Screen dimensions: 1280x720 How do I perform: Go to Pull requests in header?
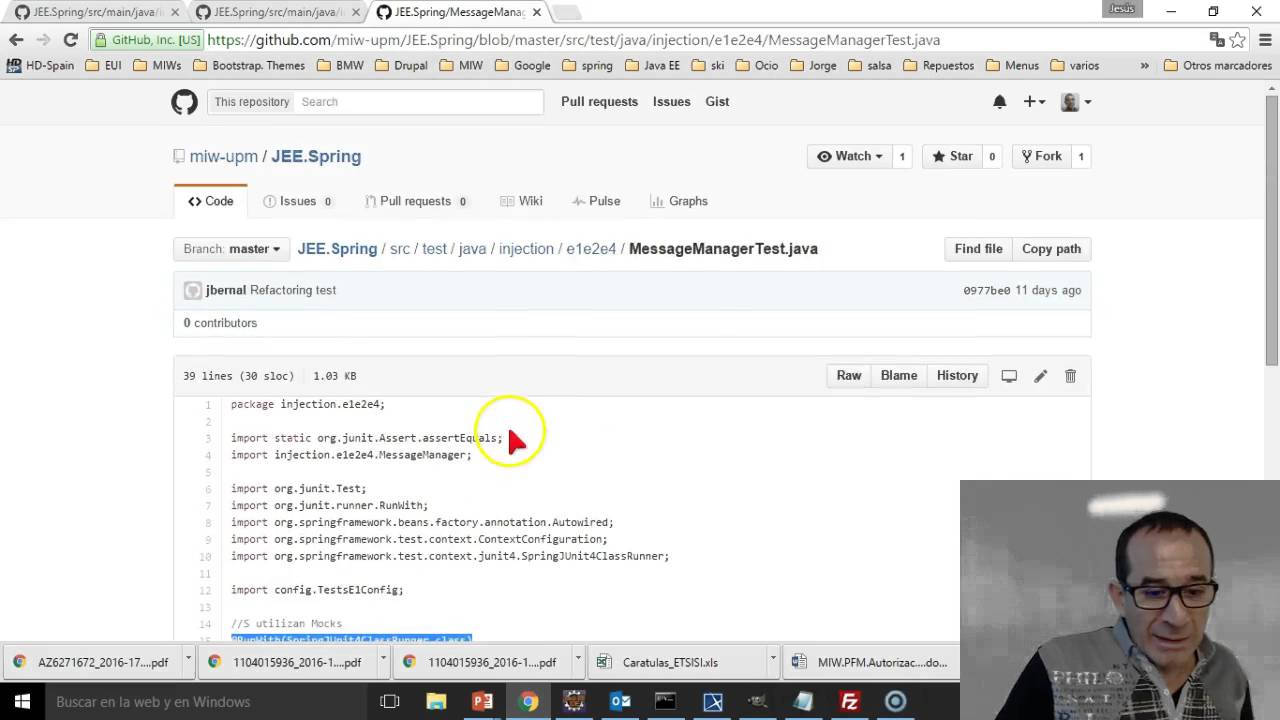point(599,102)
